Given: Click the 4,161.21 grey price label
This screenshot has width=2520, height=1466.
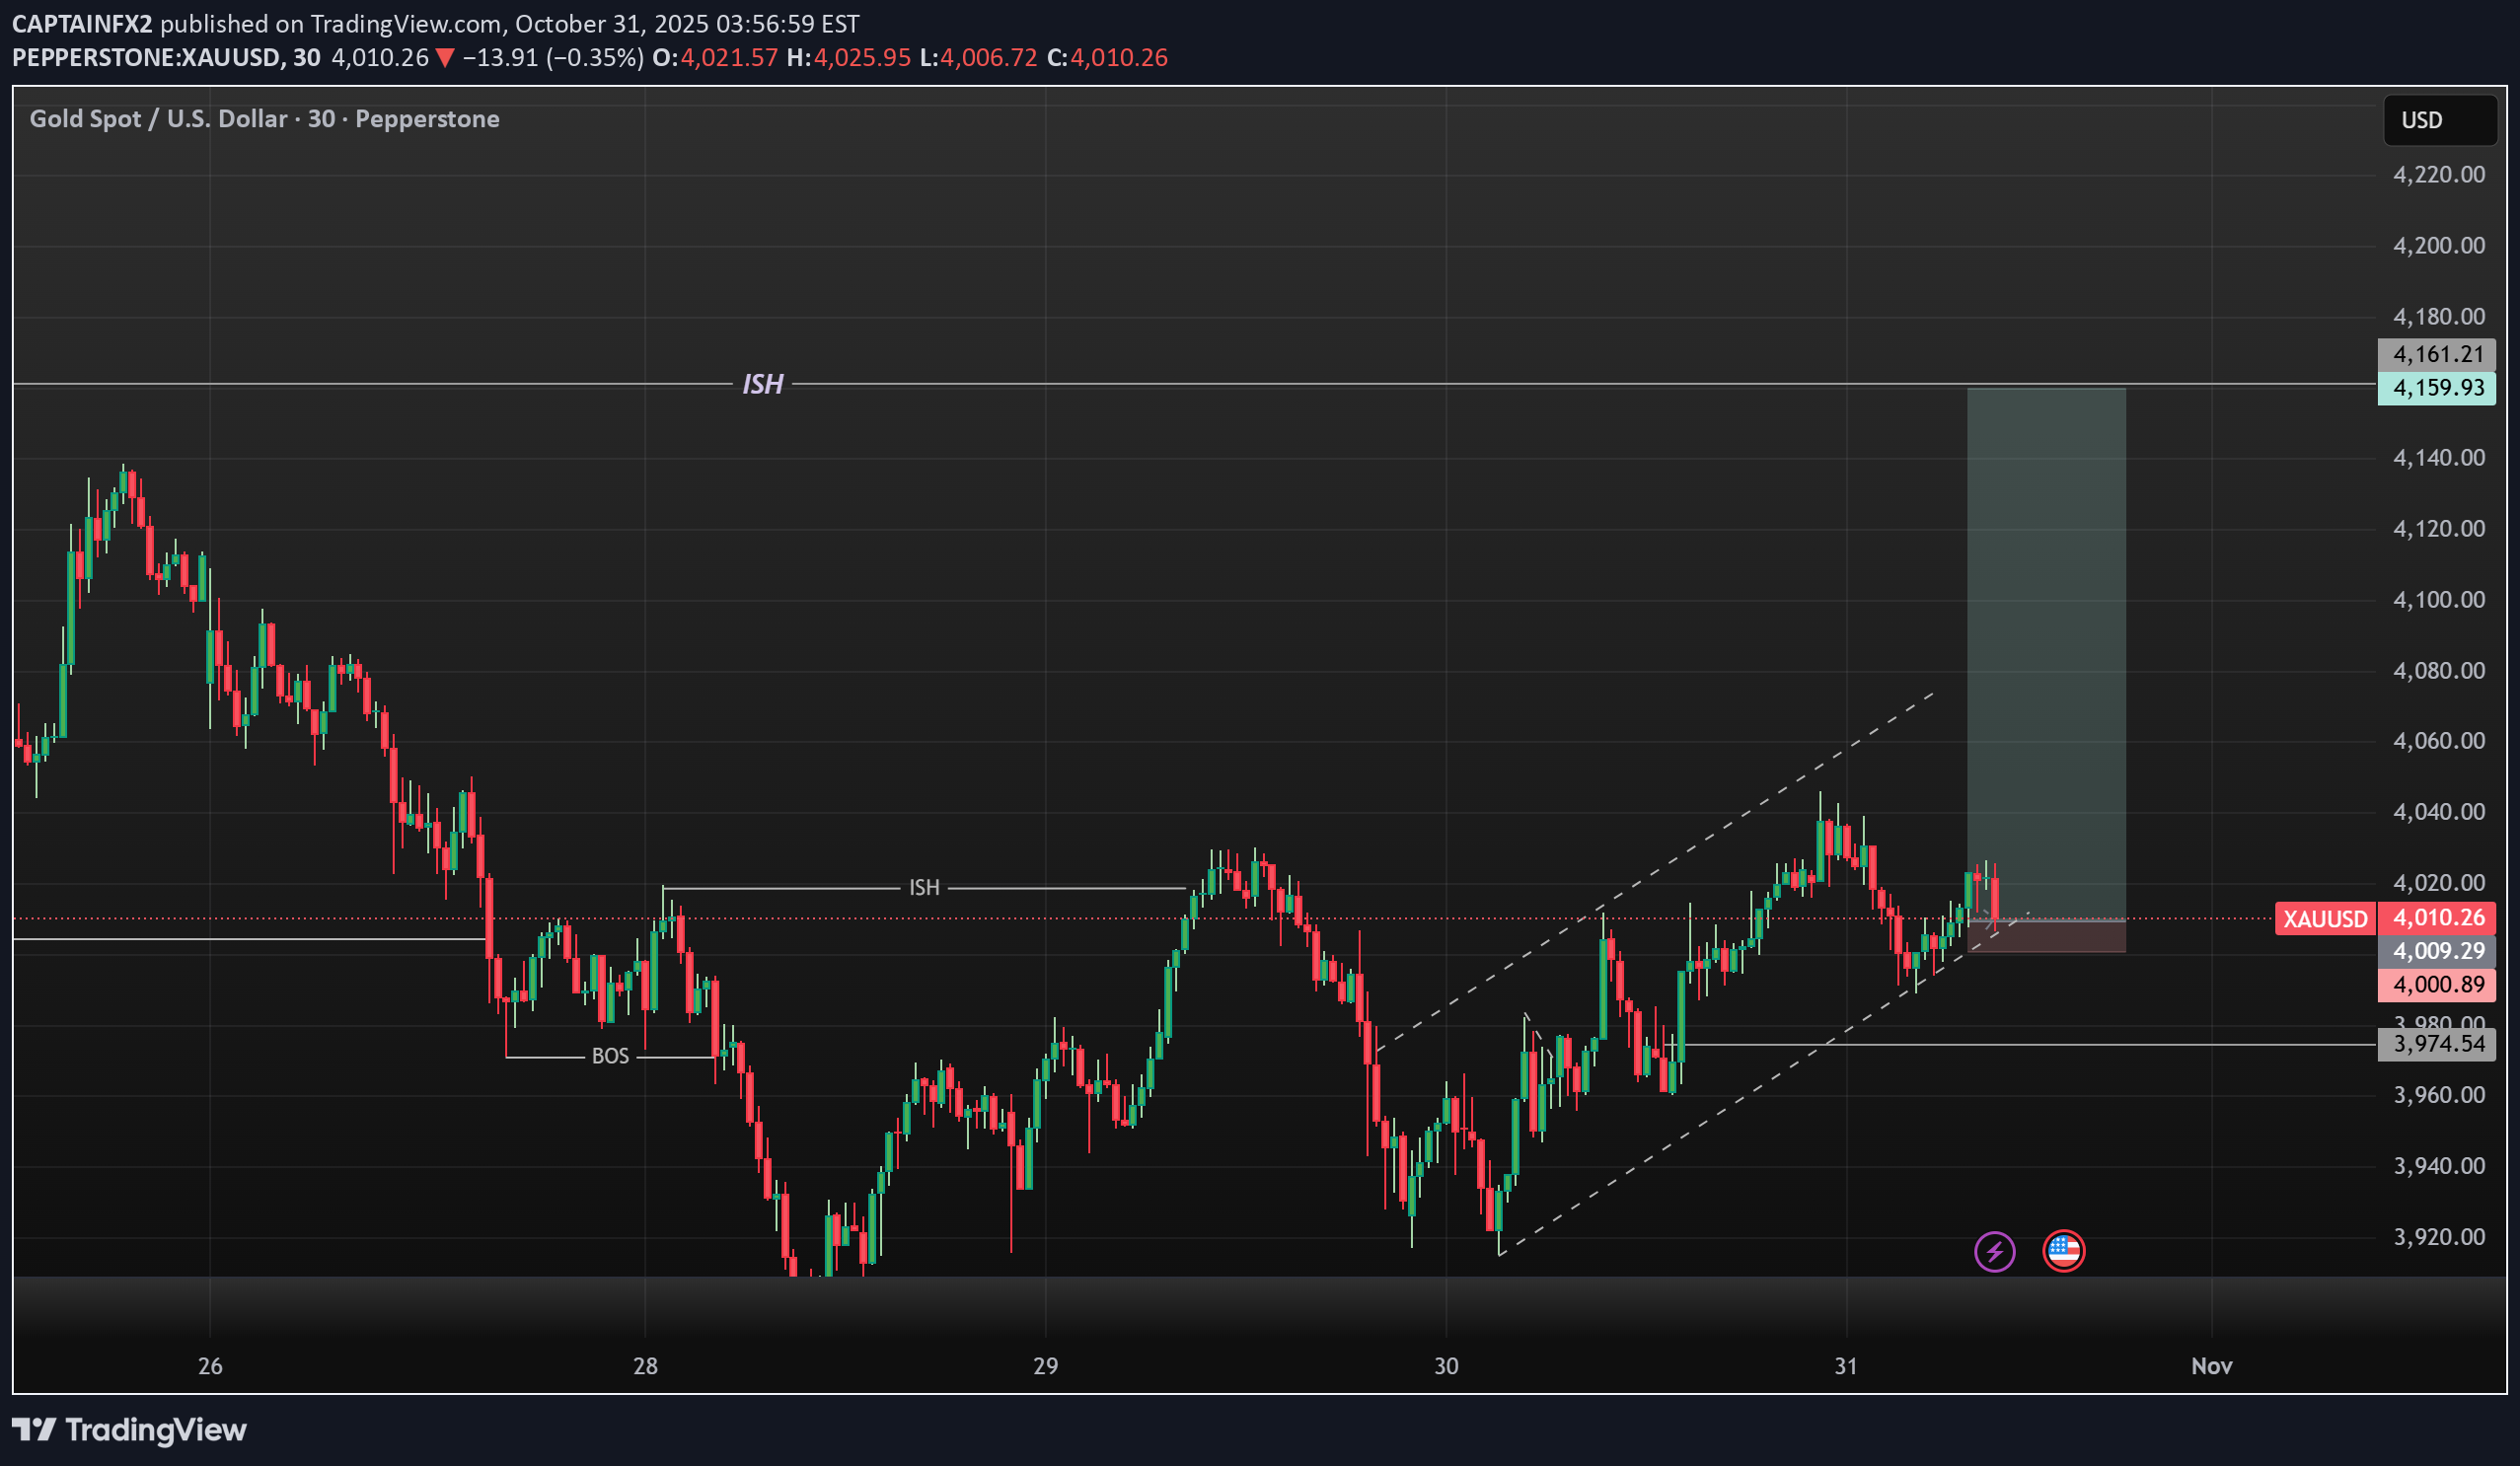Looking at the screenshot, I should click(x=2437, y=354).
